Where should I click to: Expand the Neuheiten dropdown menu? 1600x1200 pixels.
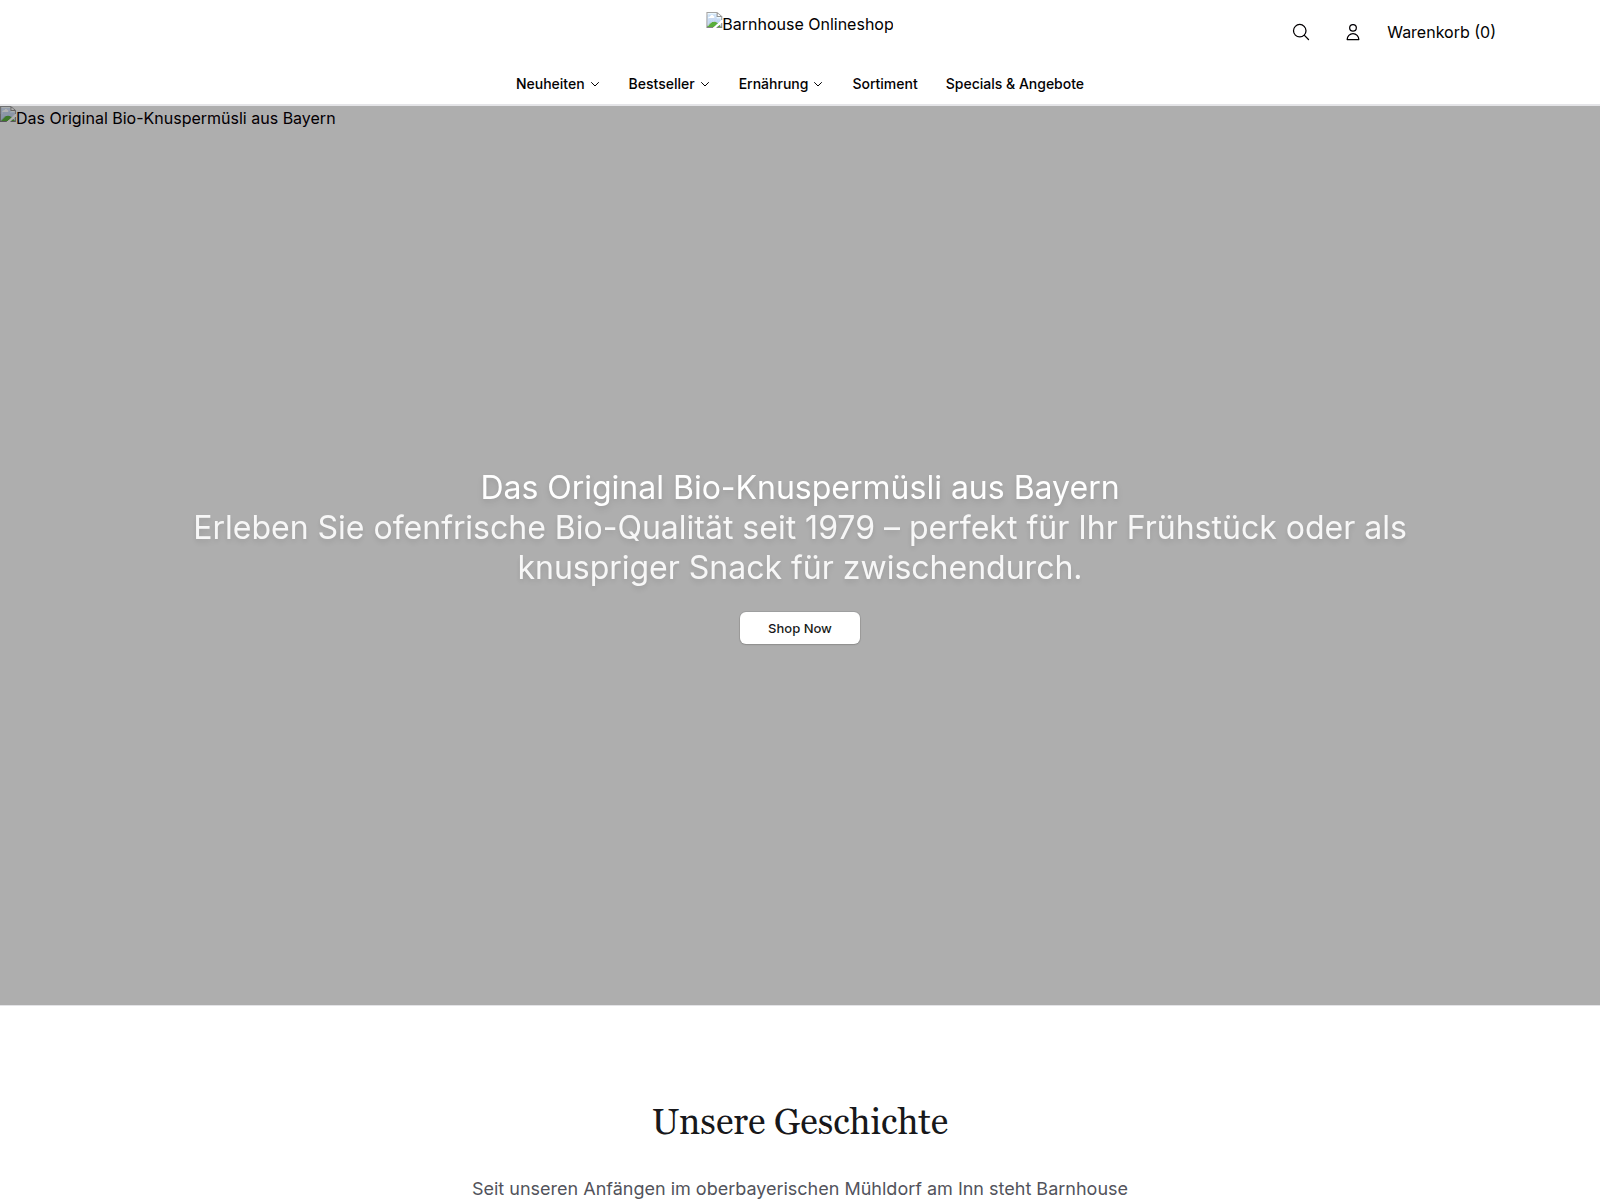tap(557, 84)
